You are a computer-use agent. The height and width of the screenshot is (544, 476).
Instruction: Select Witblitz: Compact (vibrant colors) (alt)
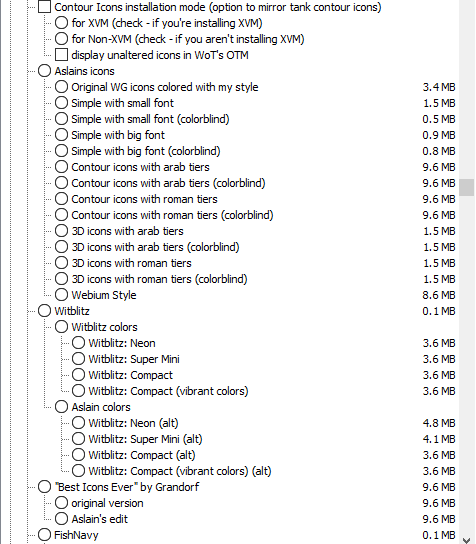click(x=78, y=471)
